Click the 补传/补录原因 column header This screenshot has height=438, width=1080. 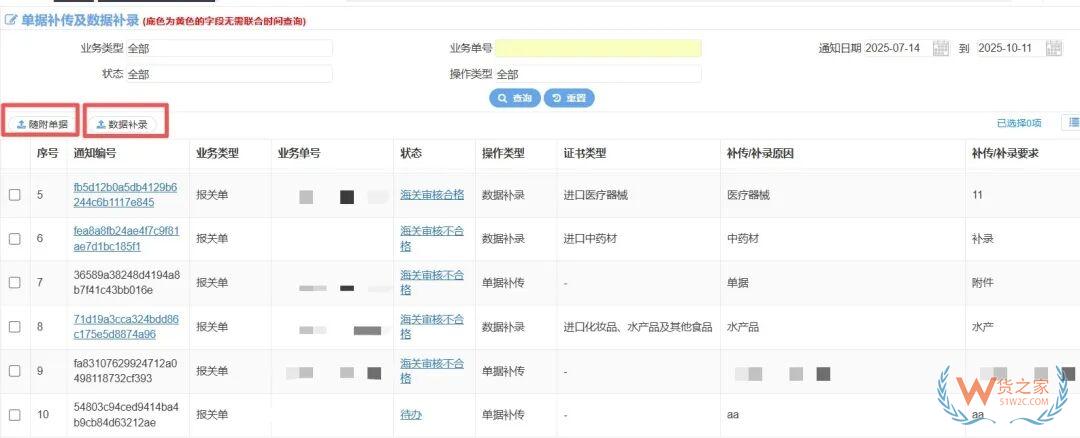click(760, 154)
